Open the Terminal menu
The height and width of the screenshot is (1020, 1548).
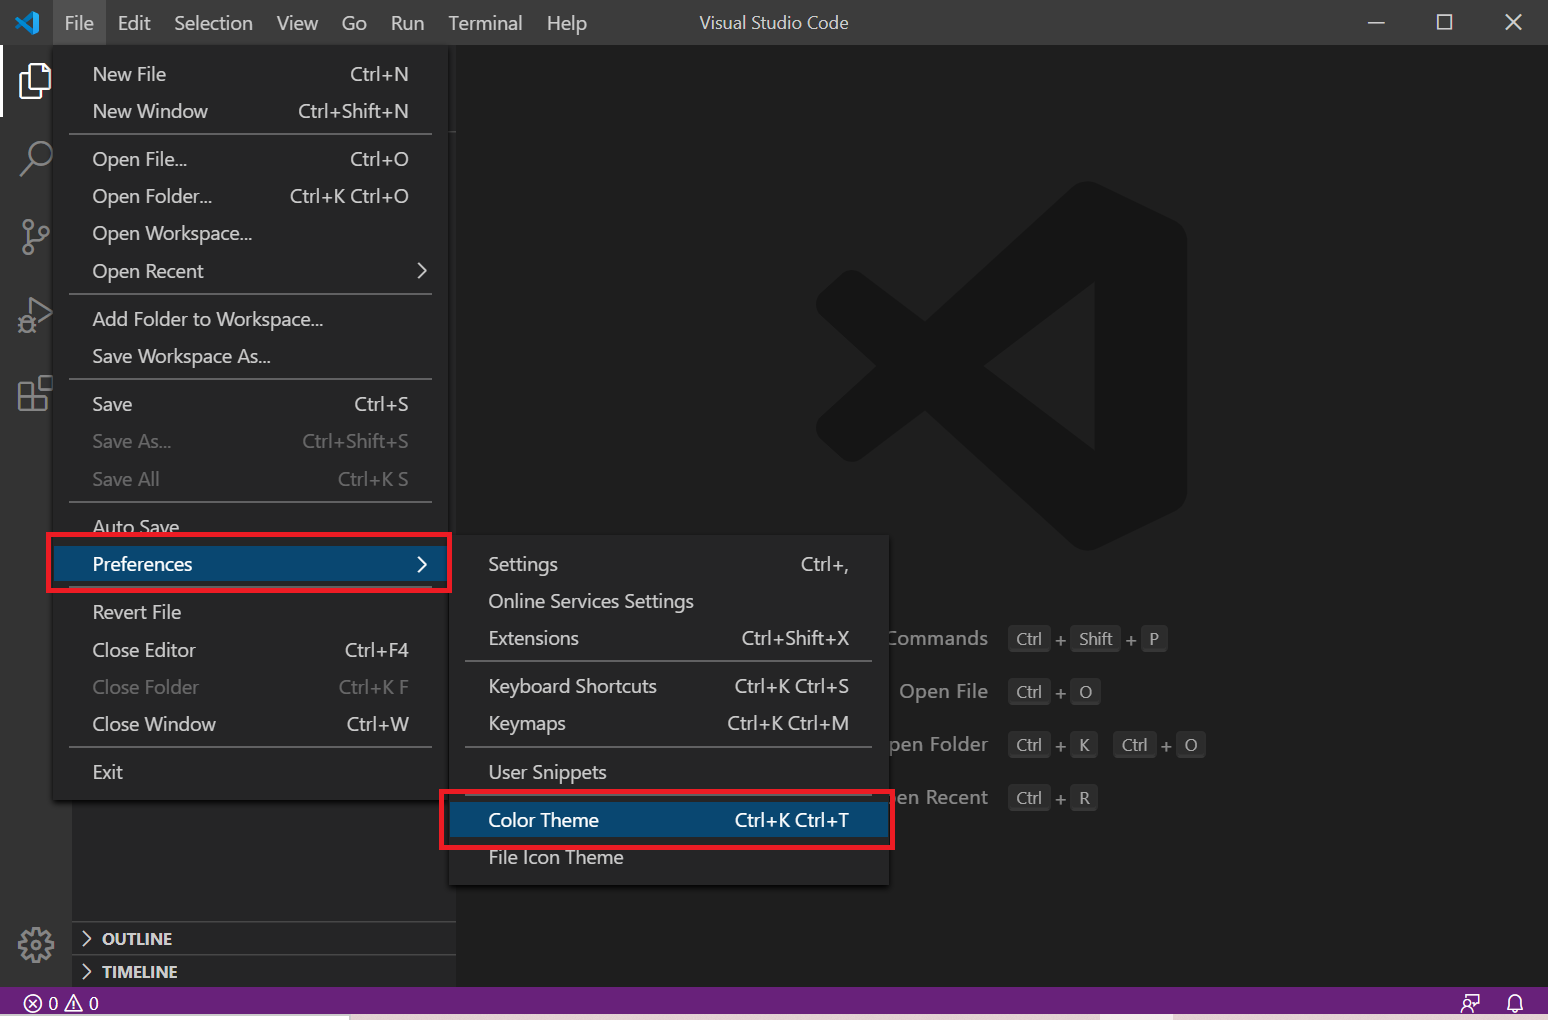485,23
